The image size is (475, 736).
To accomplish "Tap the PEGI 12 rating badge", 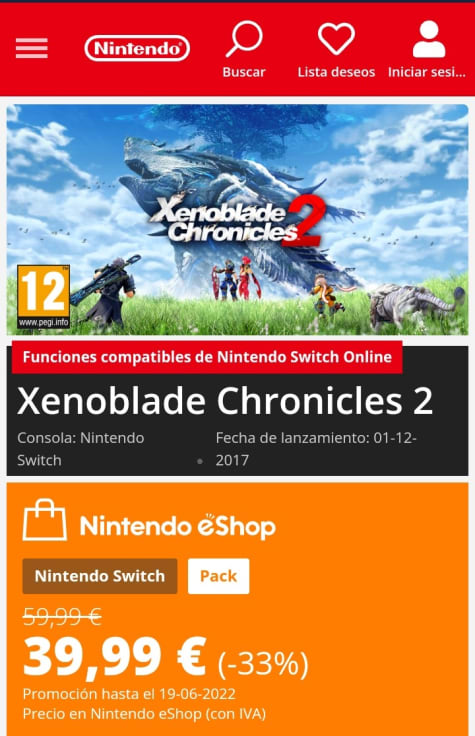I will [x=43, y=297].
